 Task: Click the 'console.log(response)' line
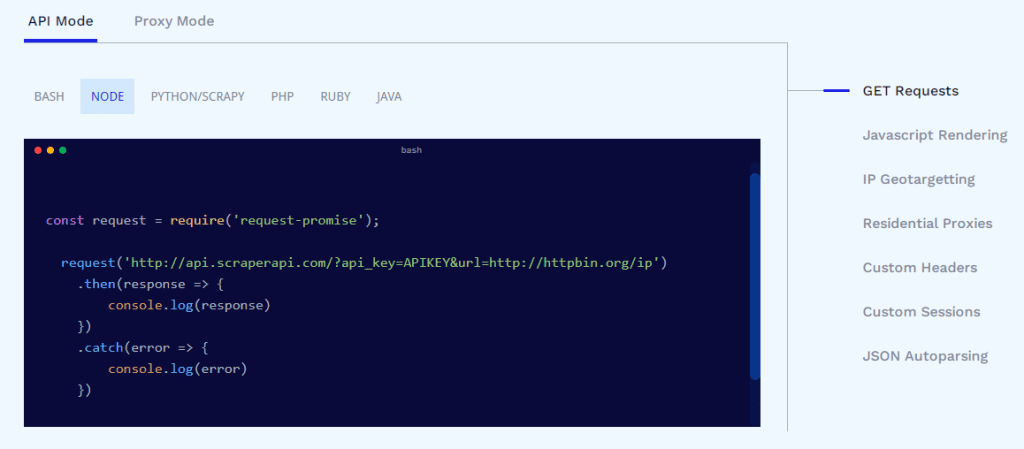coord(189,305)
